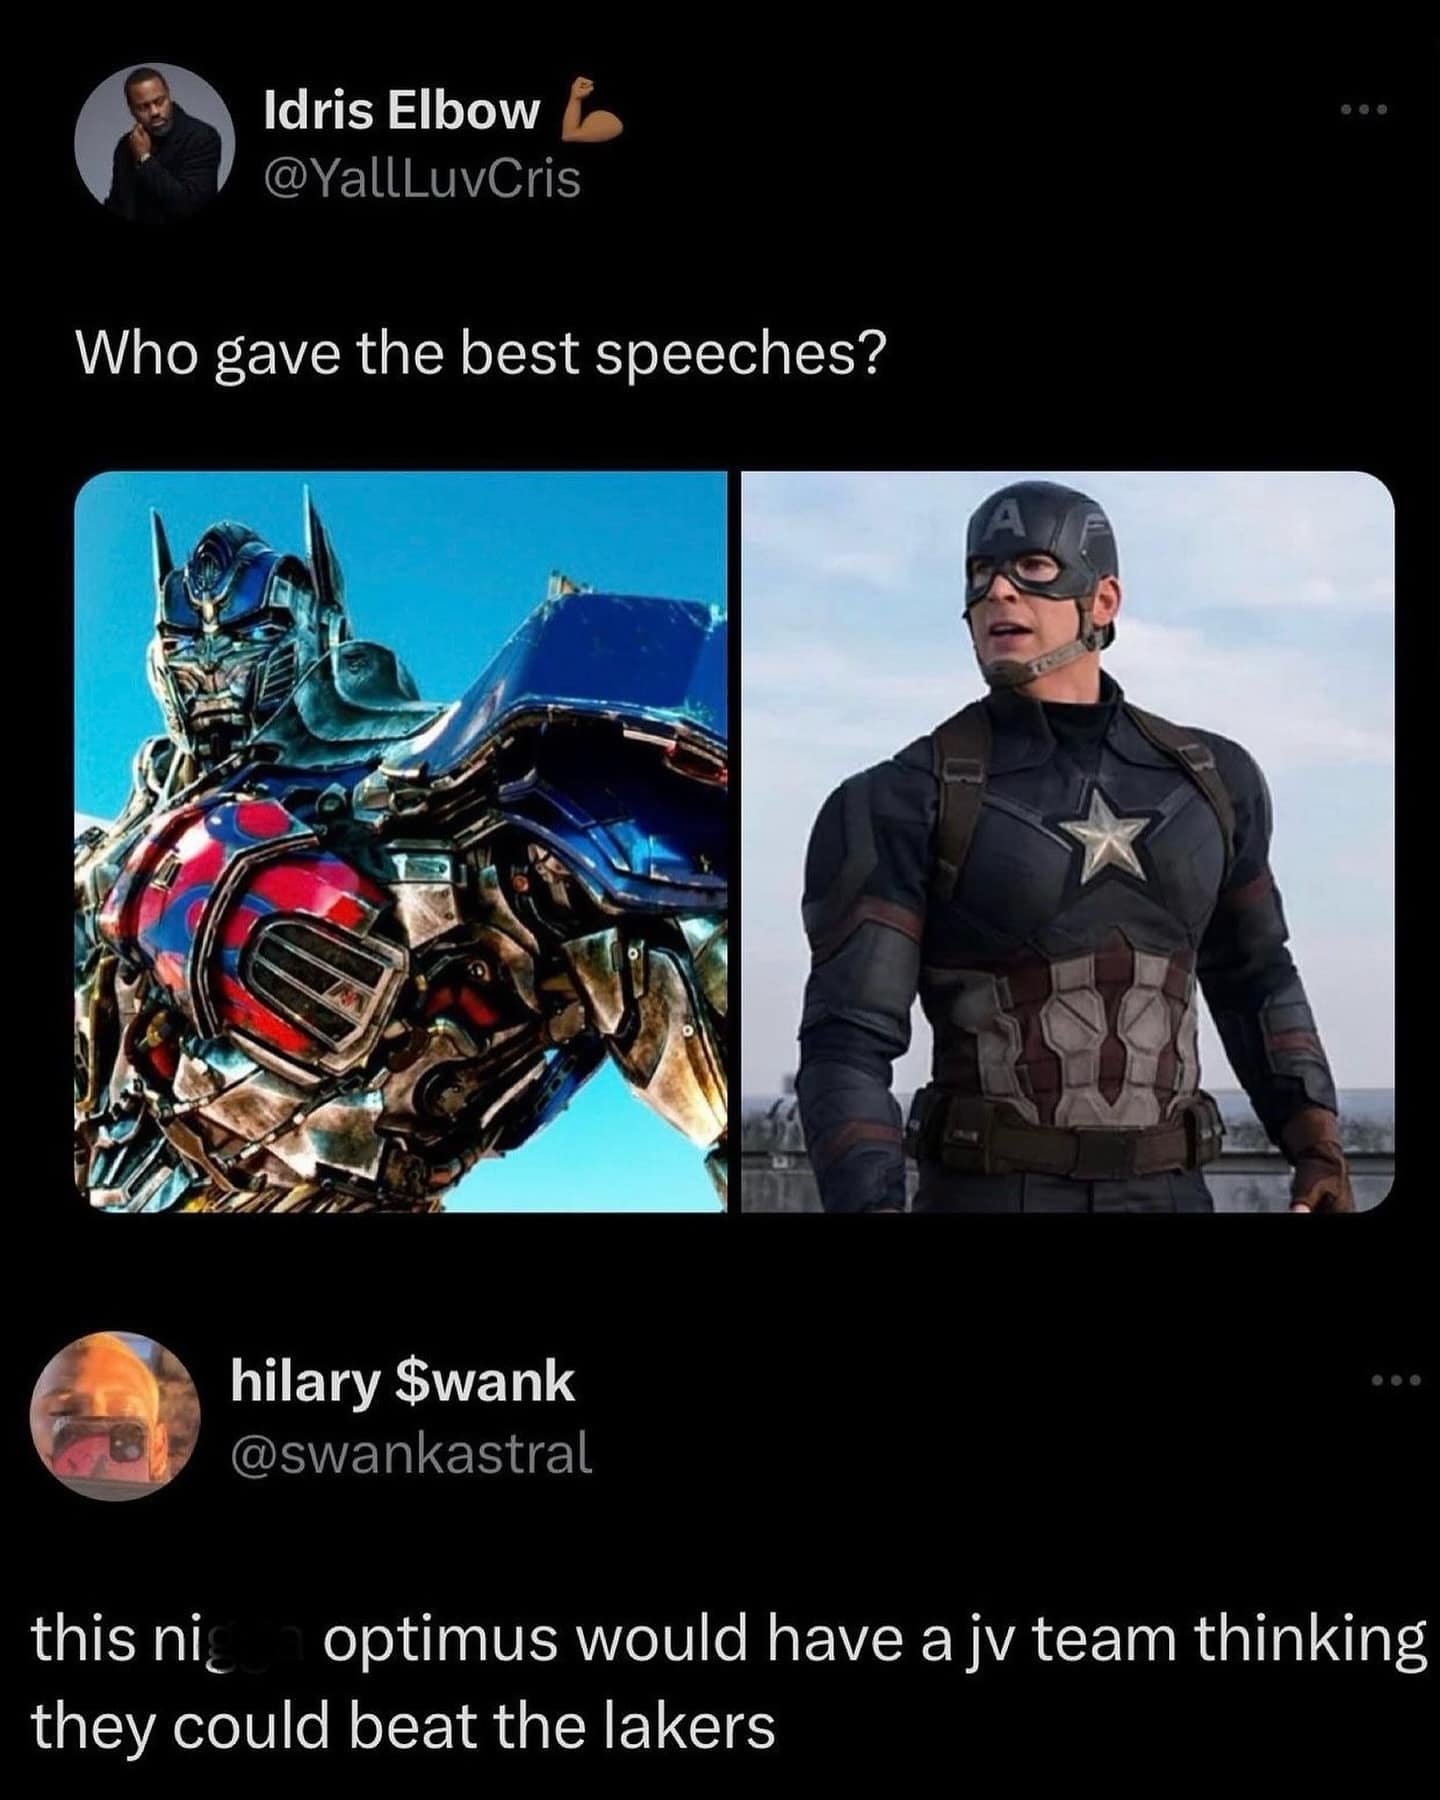
Task: Open the @swankastral handle link
Action: [x=412, y=1453]
